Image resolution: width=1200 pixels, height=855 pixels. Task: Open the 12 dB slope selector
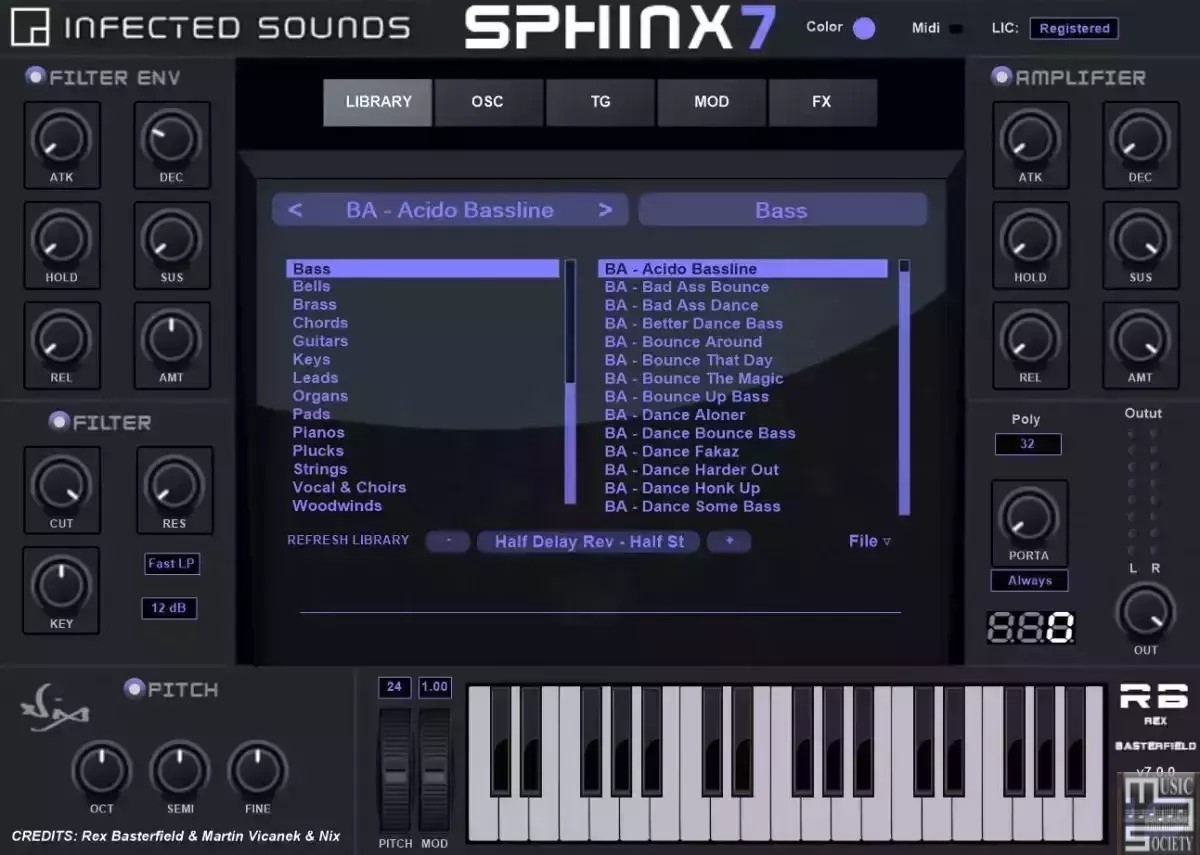point(168,608)
